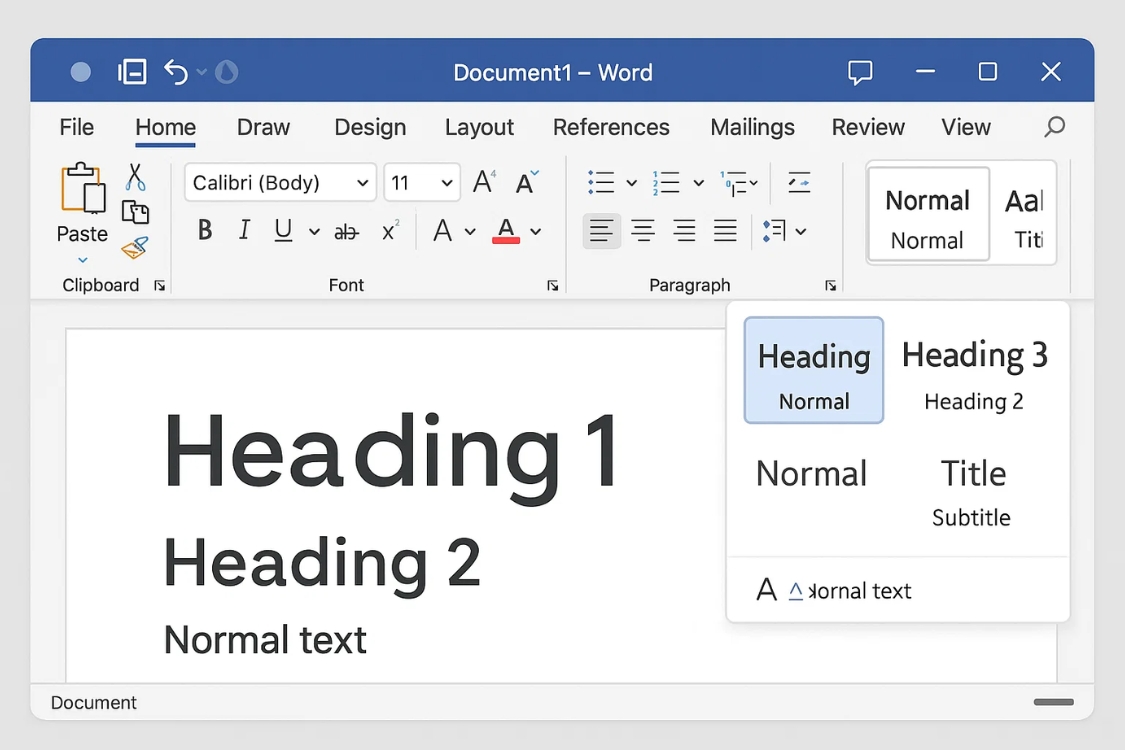Apply strikethrough formatting
This screenshot has width=1125, height=750.
pyautogui.click(x=346, y=230)
